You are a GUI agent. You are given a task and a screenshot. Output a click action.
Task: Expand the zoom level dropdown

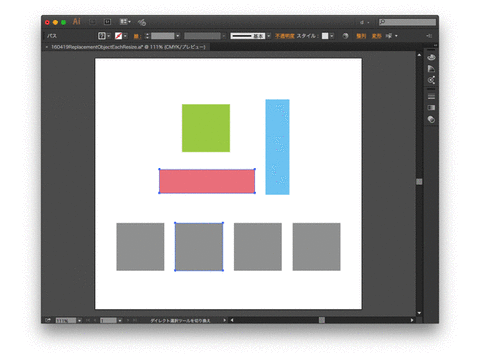[79, 321]
